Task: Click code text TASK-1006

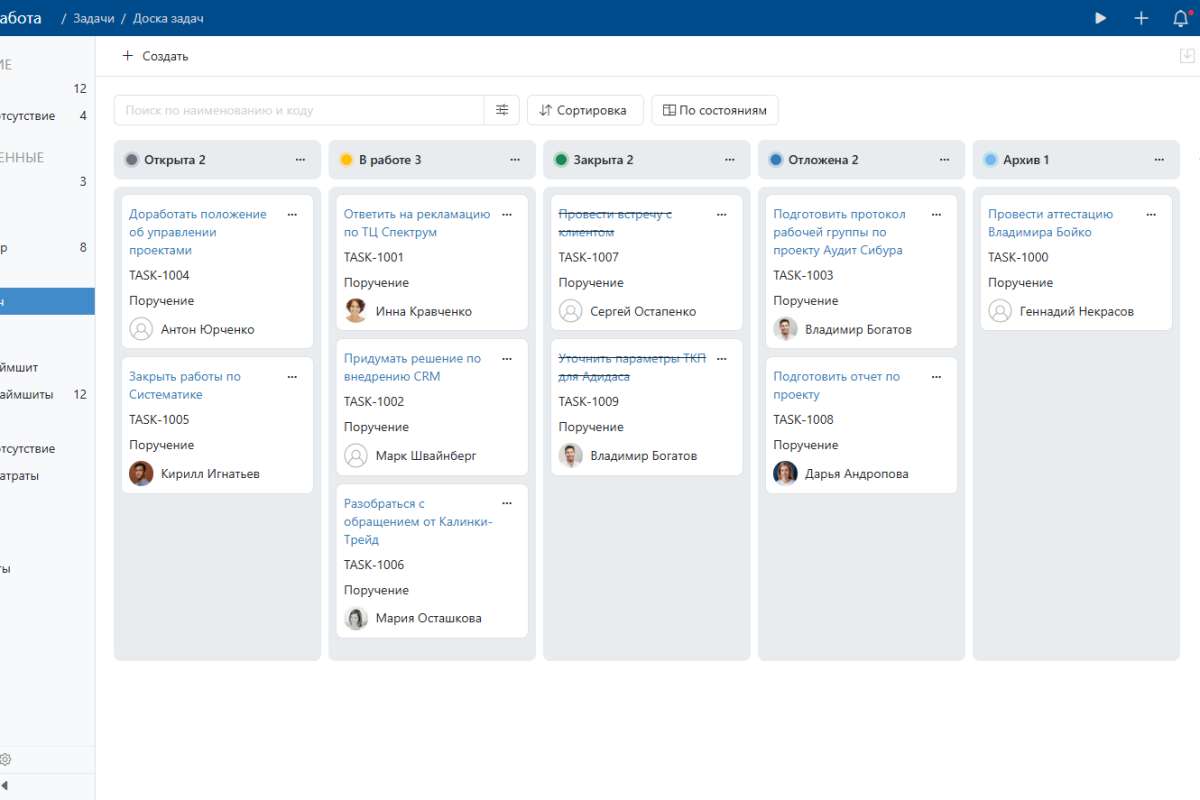Action: [x=374, y=565]
